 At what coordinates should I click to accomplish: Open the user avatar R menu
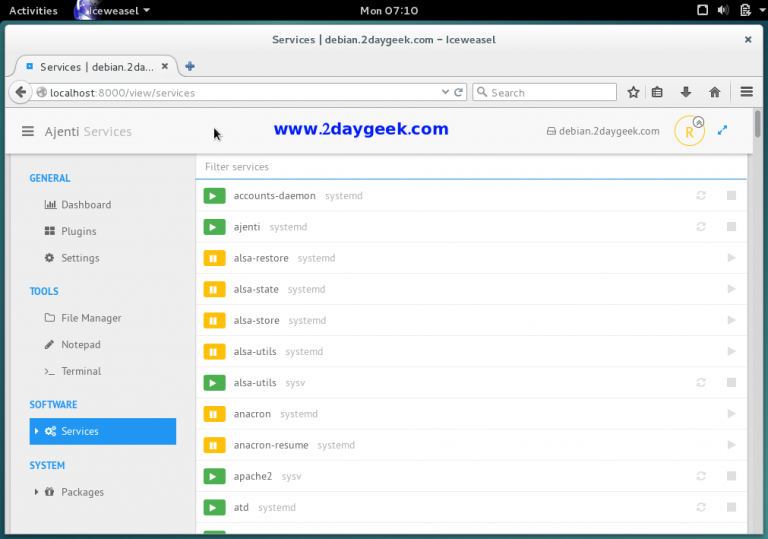pos(689,132)
